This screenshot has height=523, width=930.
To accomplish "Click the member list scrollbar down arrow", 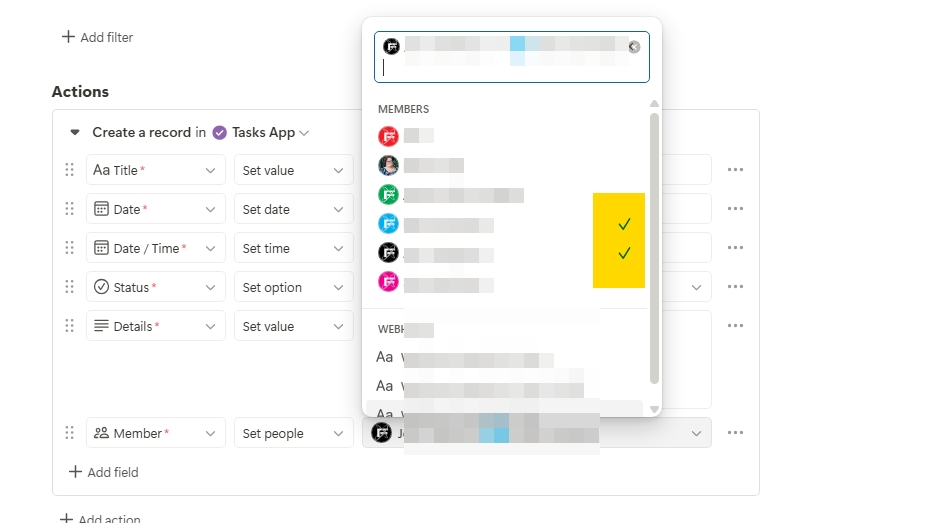I will click(654, 409).
